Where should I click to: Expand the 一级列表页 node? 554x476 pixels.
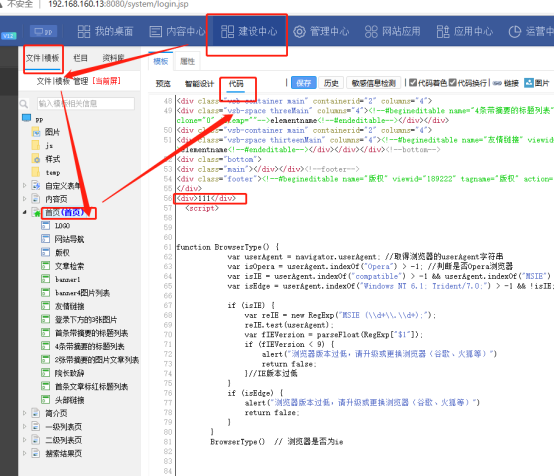24,427
